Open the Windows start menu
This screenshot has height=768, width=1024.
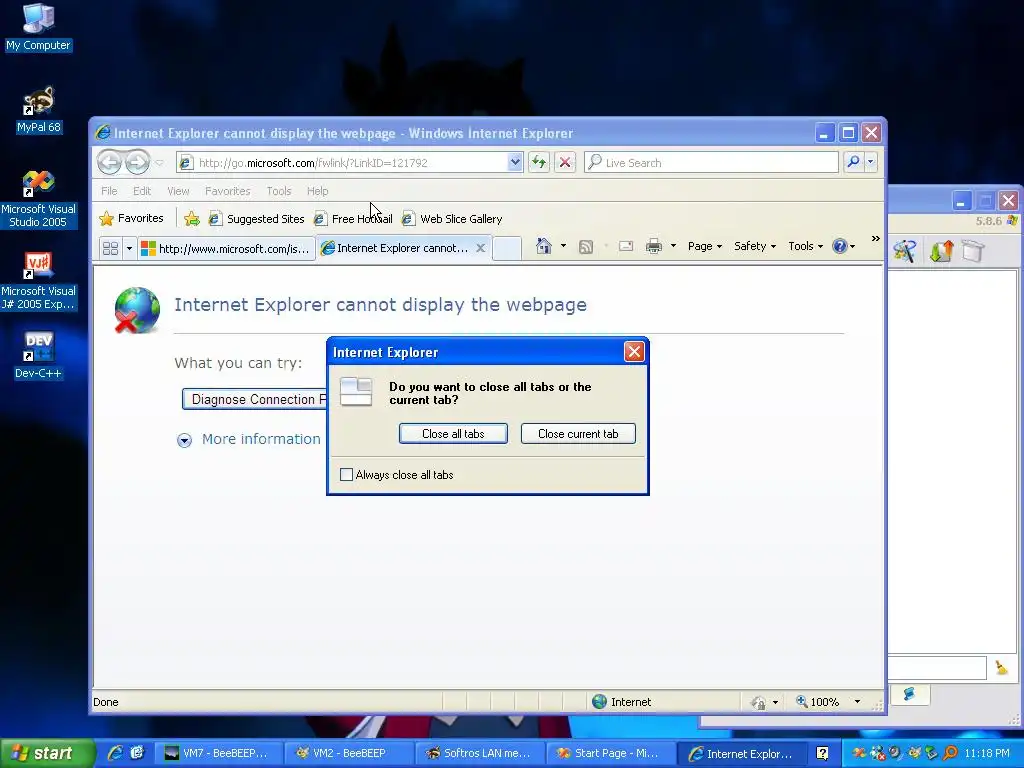[x=46, y=753]
